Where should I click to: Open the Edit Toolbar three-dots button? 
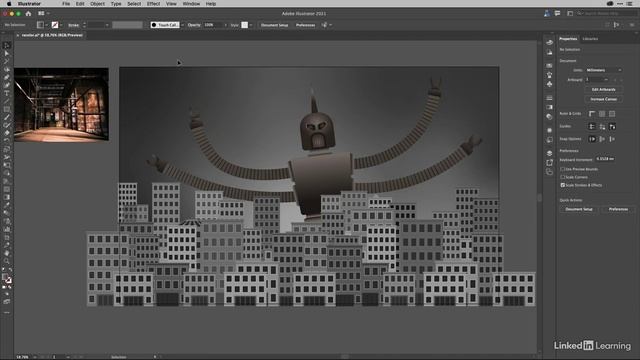7,313
